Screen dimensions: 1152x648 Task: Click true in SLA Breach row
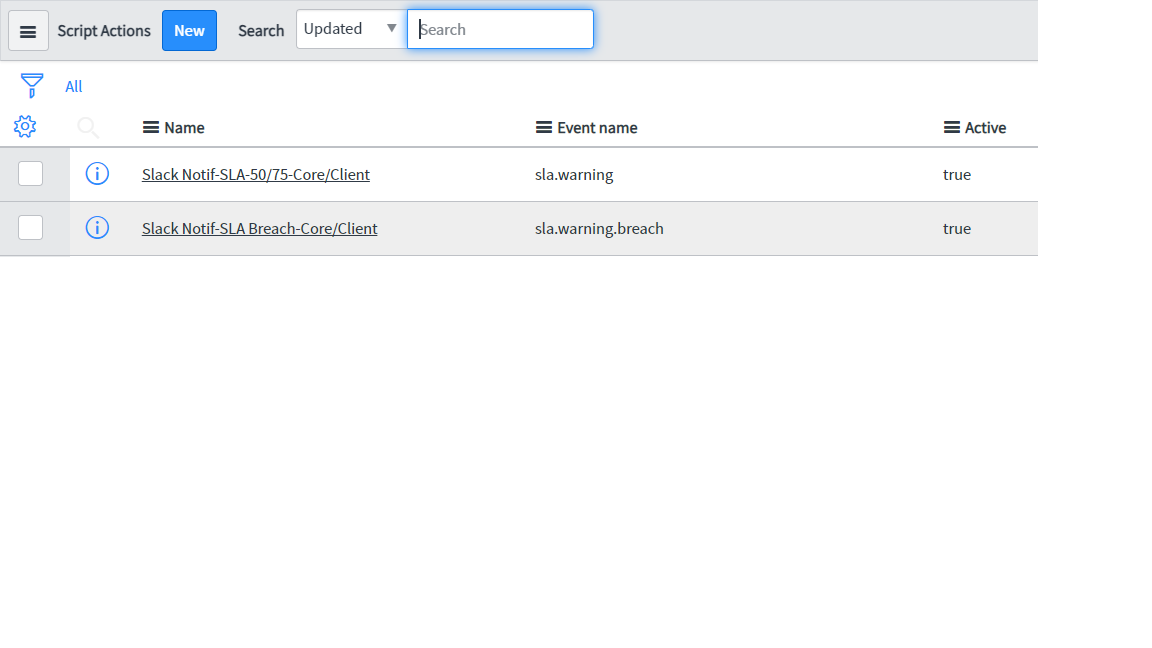click(957, 228)
